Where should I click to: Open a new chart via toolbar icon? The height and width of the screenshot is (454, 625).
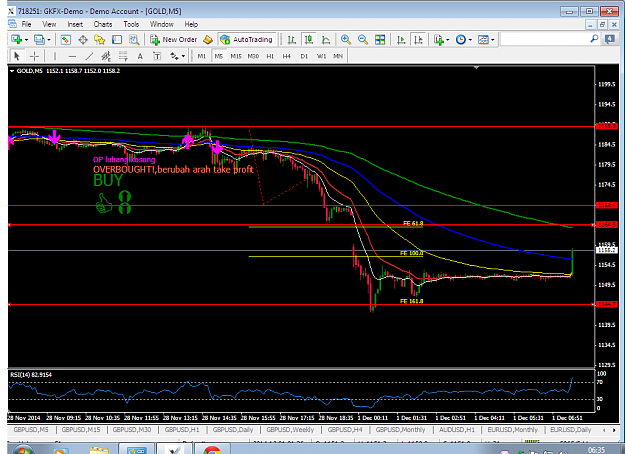[17, 39]
